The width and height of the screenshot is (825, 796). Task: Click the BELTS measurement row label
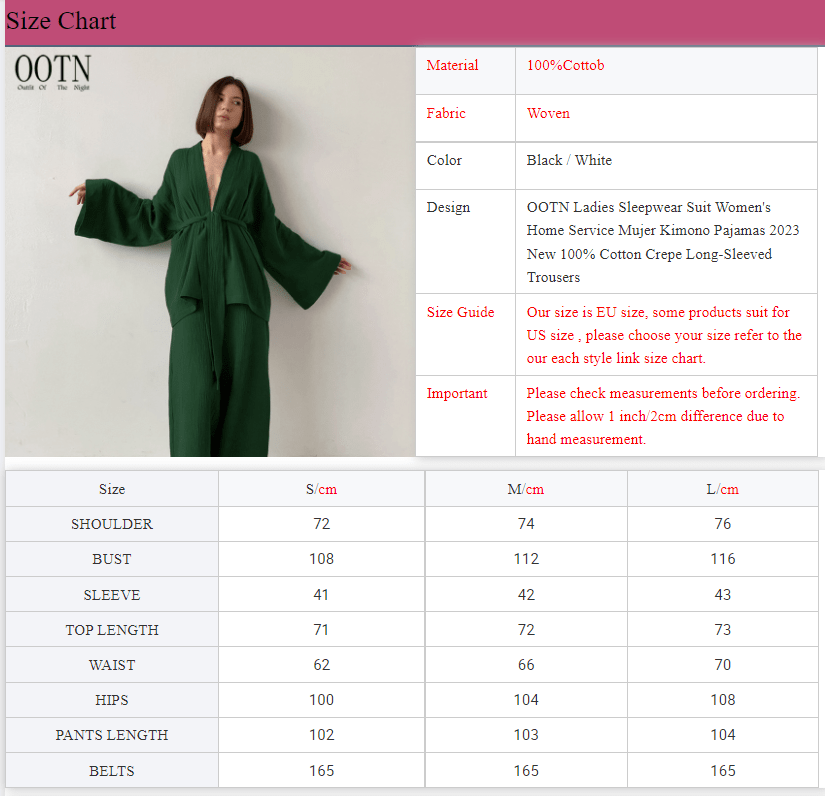(x=112, y=770)
